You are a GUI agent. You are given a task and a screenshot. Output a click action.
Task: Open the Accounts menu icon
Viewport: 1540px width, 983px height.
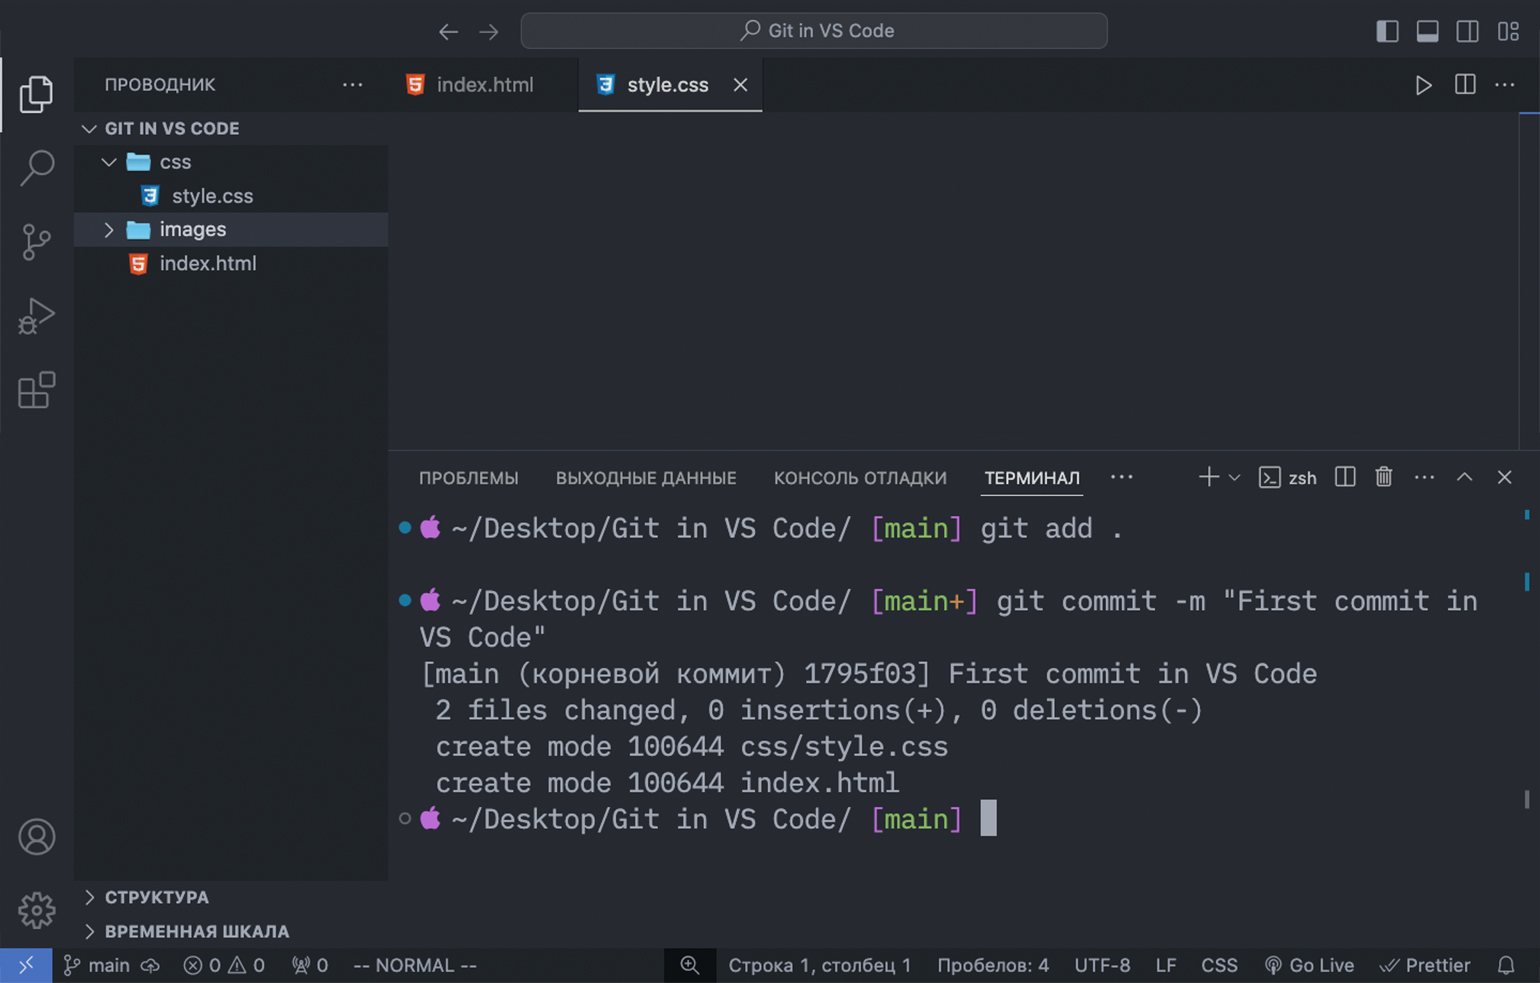(36, 837)
